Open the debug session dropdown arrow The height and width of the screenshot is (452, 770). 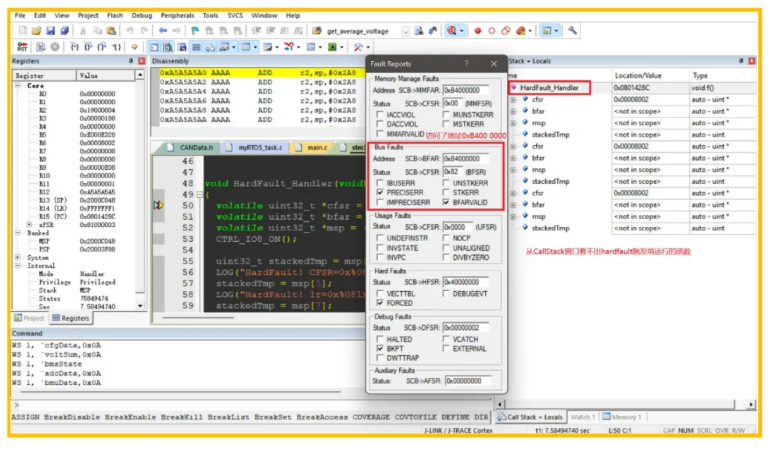point(462,31)
